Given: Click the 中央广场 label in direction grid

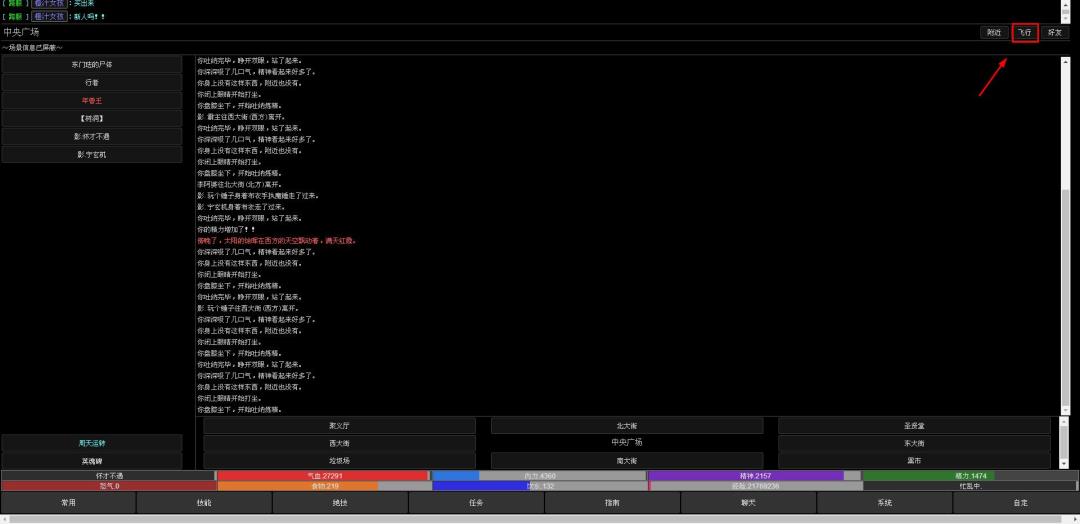Looking at the screenshot, I should (627, 443).
